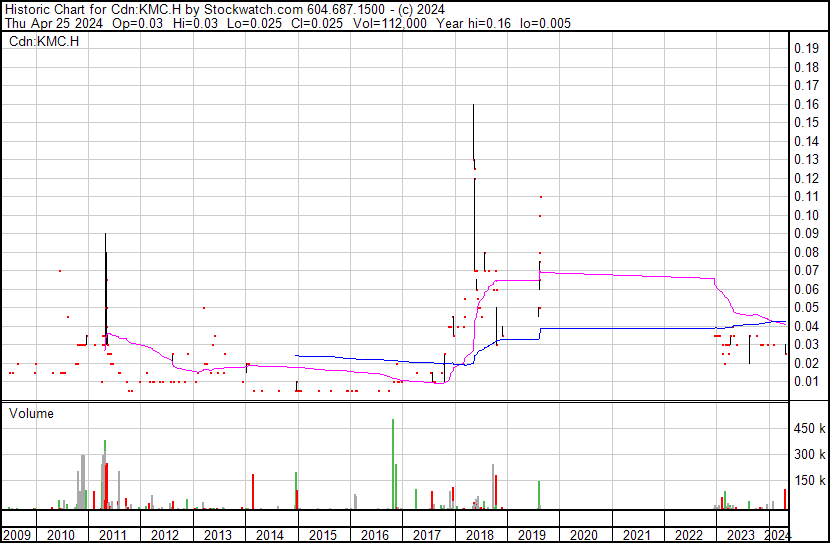
Task: Click the 'Year hi=0.16' value in header
Action: [x=474, y=23]
